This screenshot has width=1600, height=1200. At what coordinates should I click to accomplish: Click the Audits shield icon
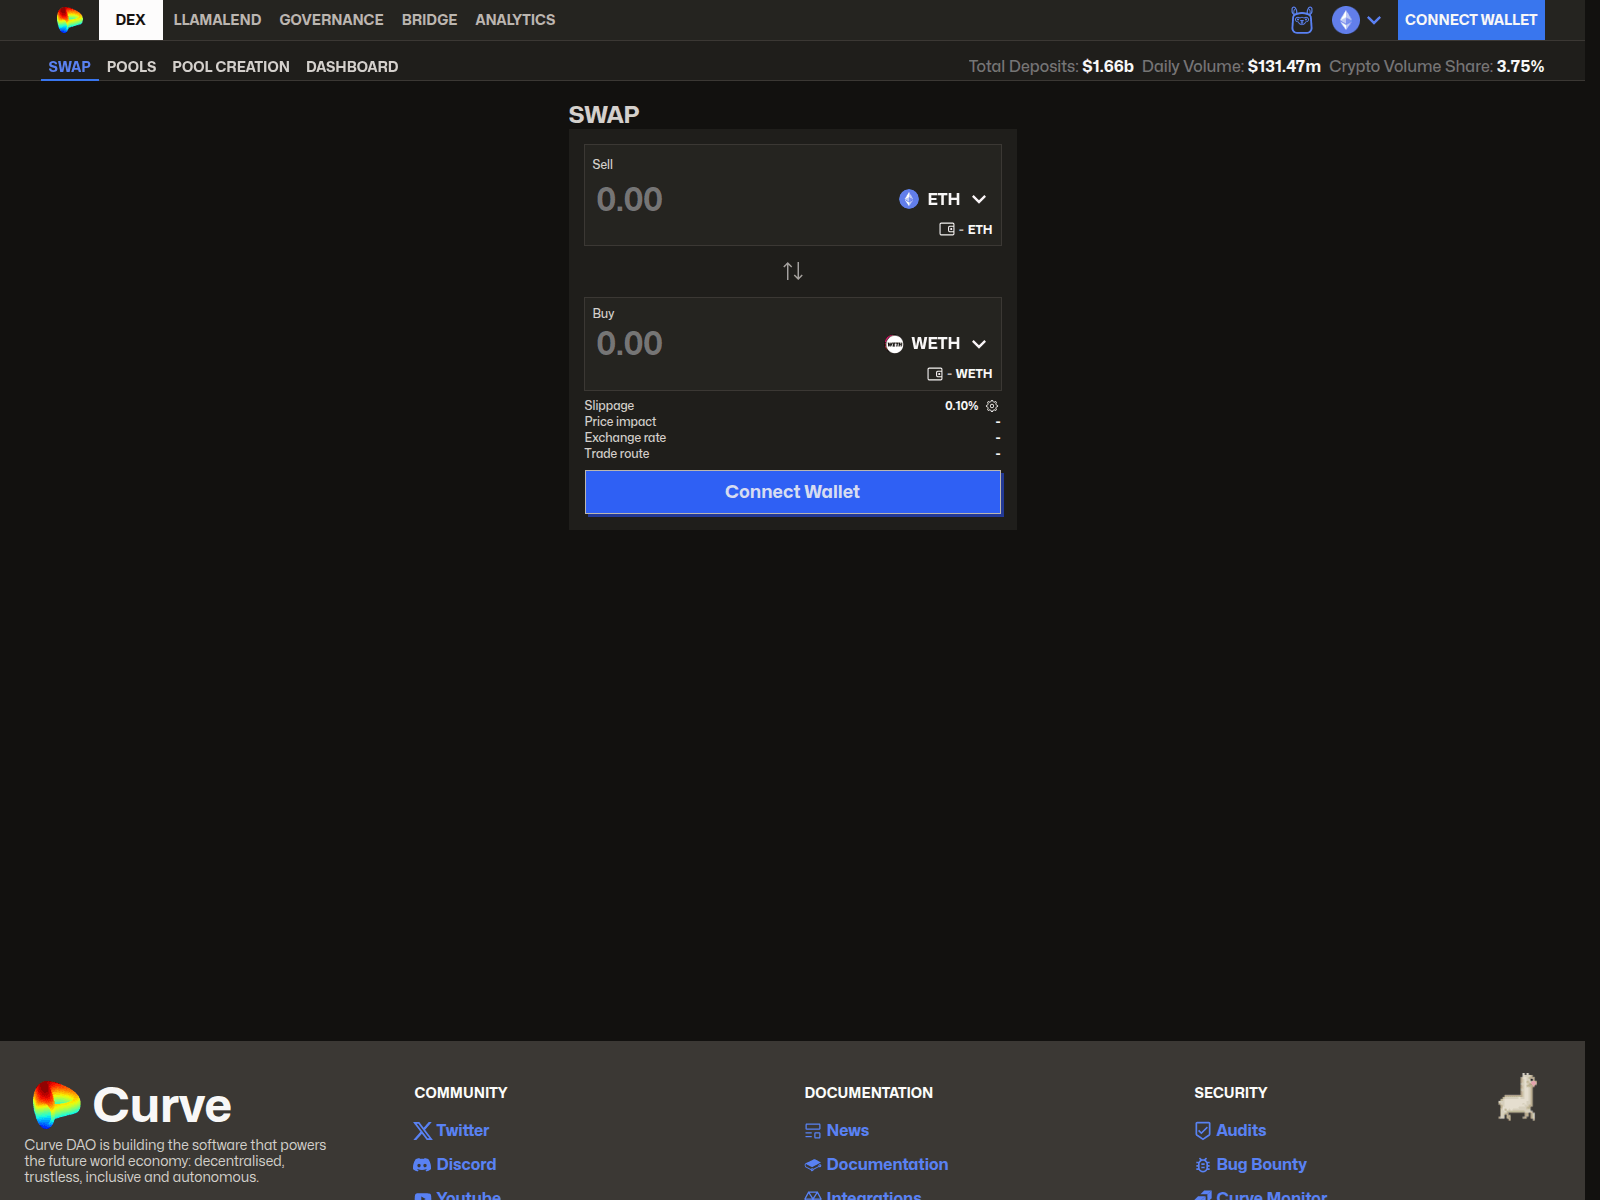(1203, 1131)
